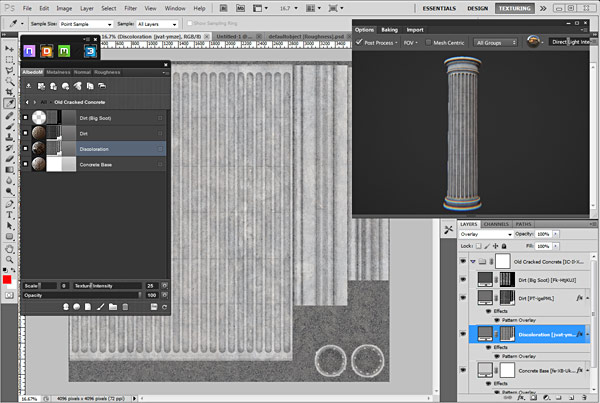Open the Sample Size Point Sample dropdown
The height and width of the screenshot is (403, 600).
[x=86, y=24]
